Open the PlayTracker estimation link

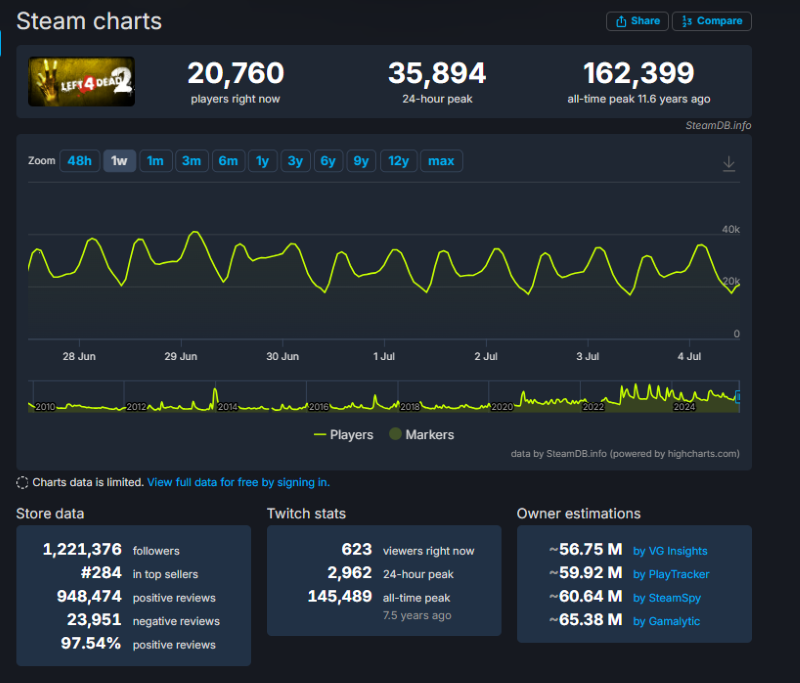pyautogui.click(x=671, y=575)
